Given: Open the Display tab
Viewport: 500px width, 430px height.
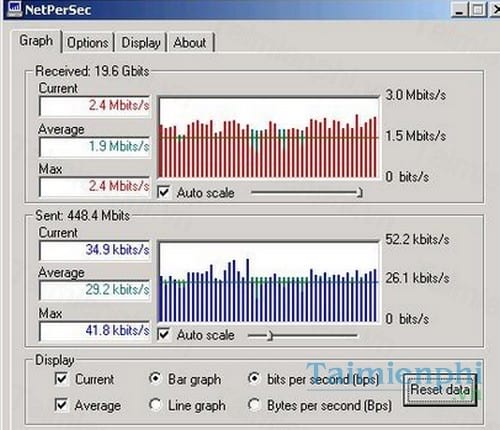Looking at the screenshot, I should pyautogui.click(x=141, y=43).
